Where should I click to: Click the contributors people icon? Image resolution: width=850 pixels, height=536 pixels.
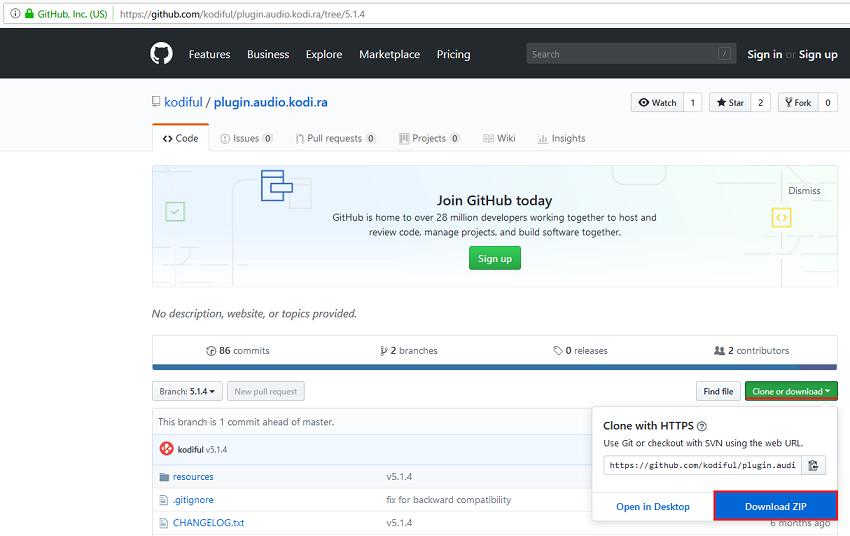[719, 351]
